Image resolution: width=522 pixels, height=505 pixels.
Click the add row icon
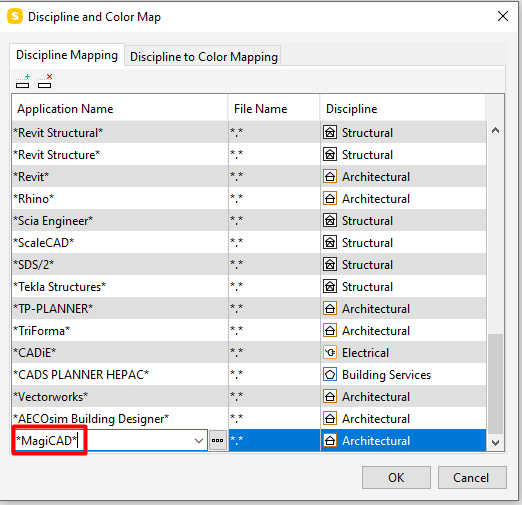tap(23, 81)
